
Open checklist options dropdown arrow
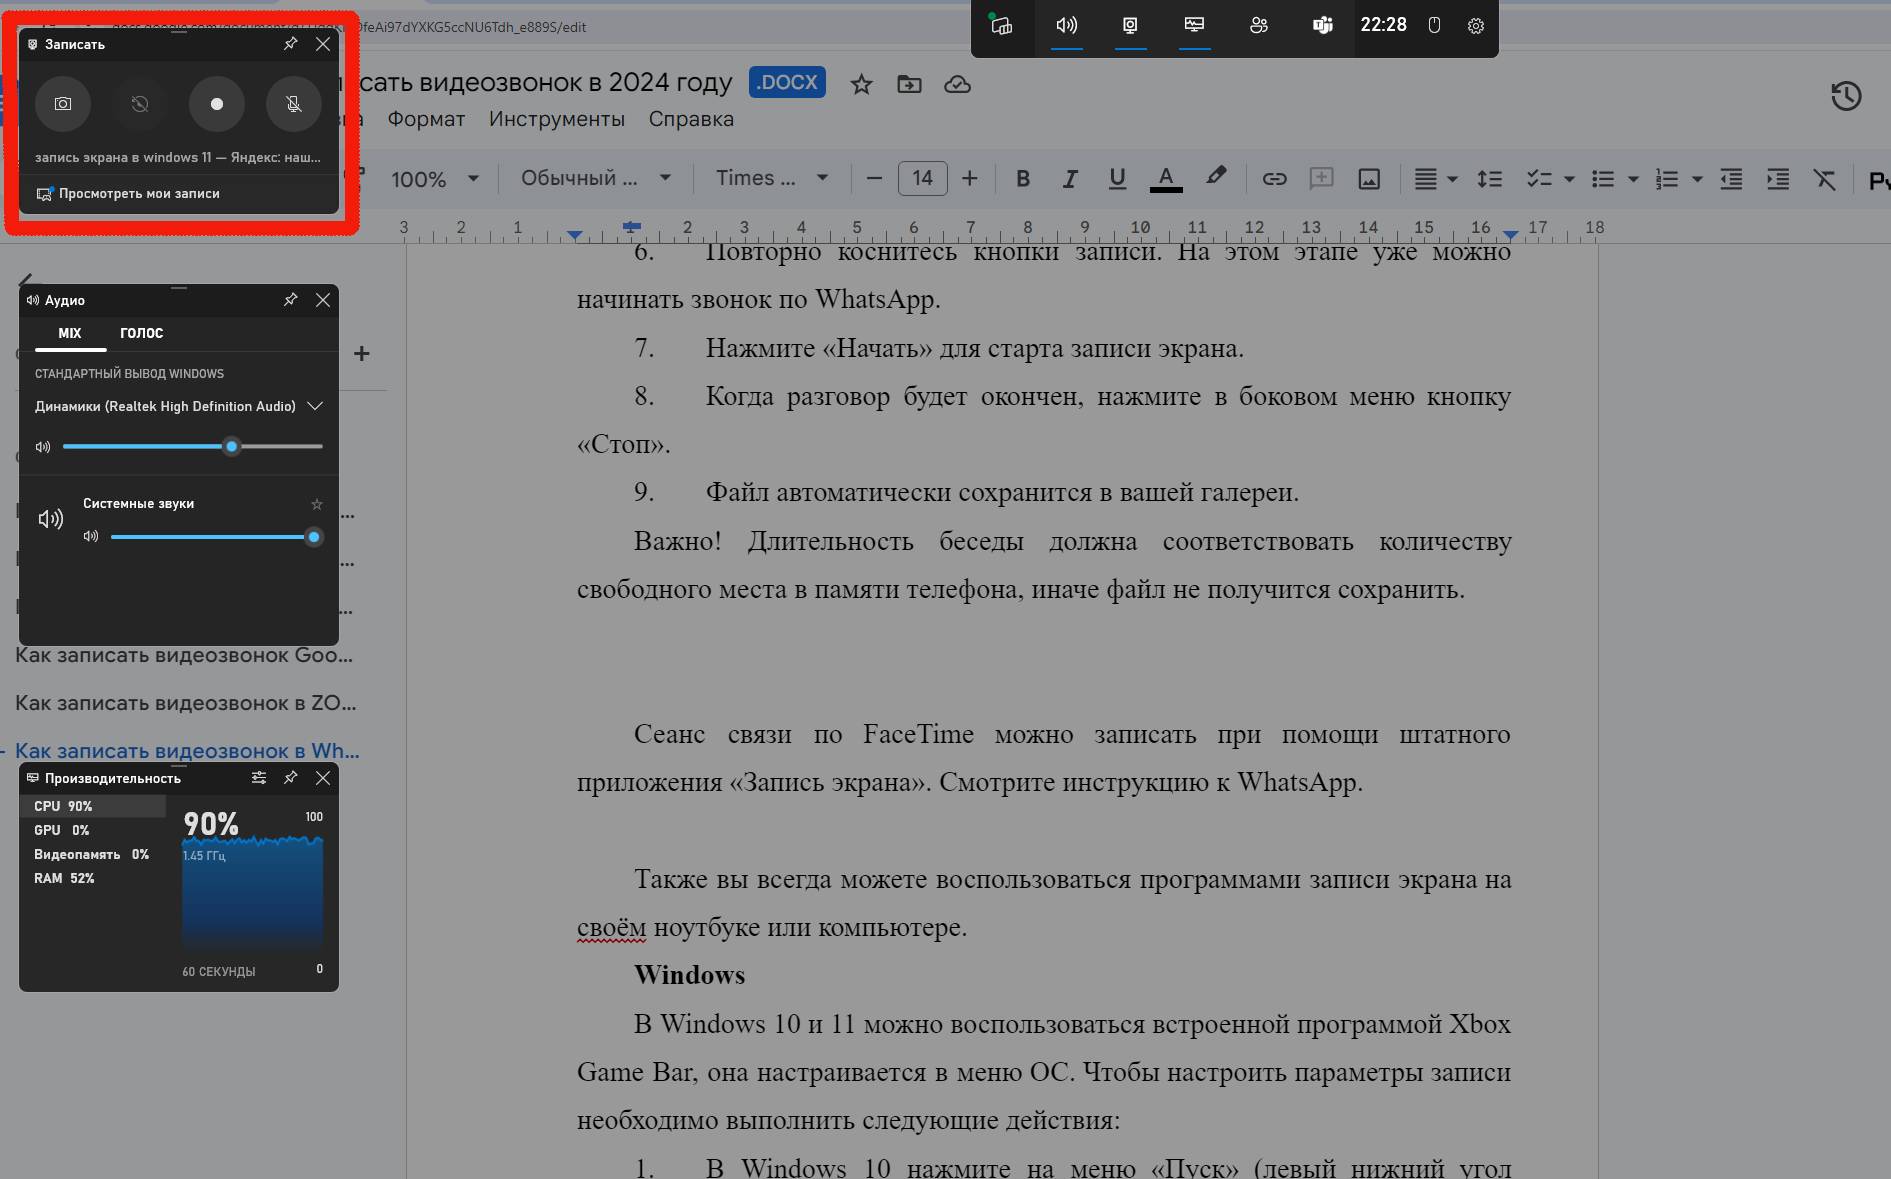[1569, 179]
